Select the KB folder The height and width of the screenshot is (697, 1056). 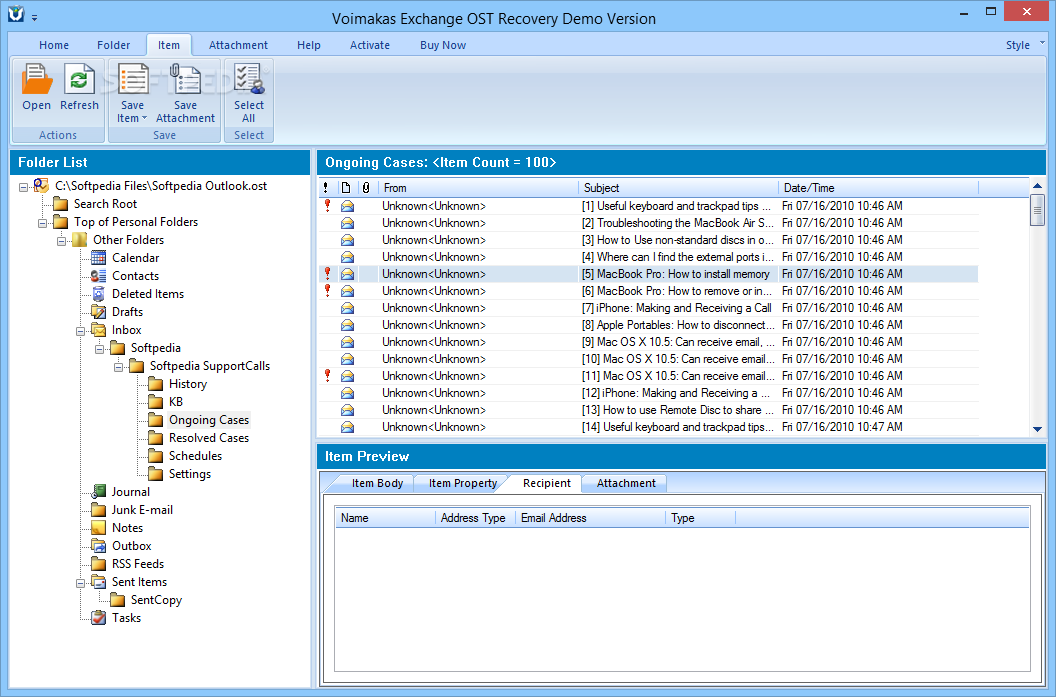tap(176, 402)
